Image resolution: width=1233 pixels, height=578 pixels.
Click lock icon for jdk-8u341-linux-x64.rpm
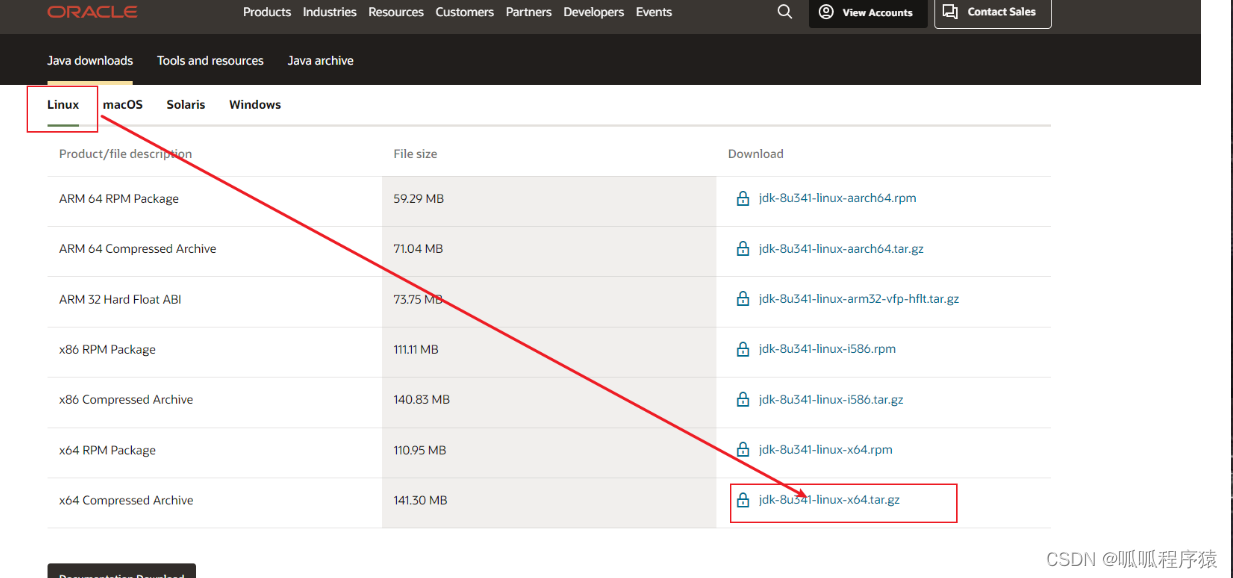point(743,450)
